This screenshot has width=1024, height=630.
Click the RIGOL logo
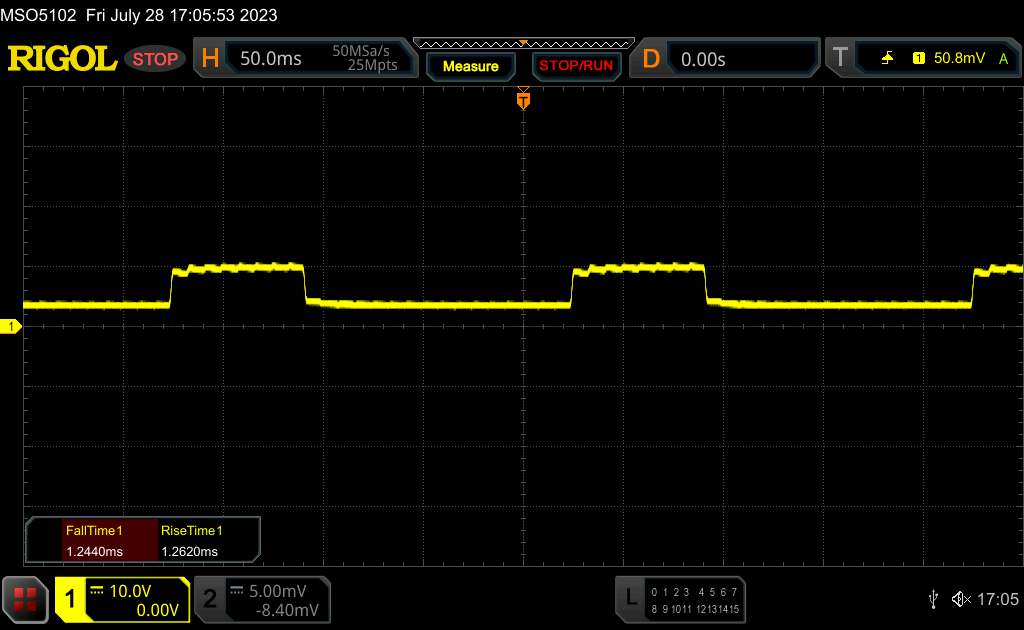coord(62,59)
